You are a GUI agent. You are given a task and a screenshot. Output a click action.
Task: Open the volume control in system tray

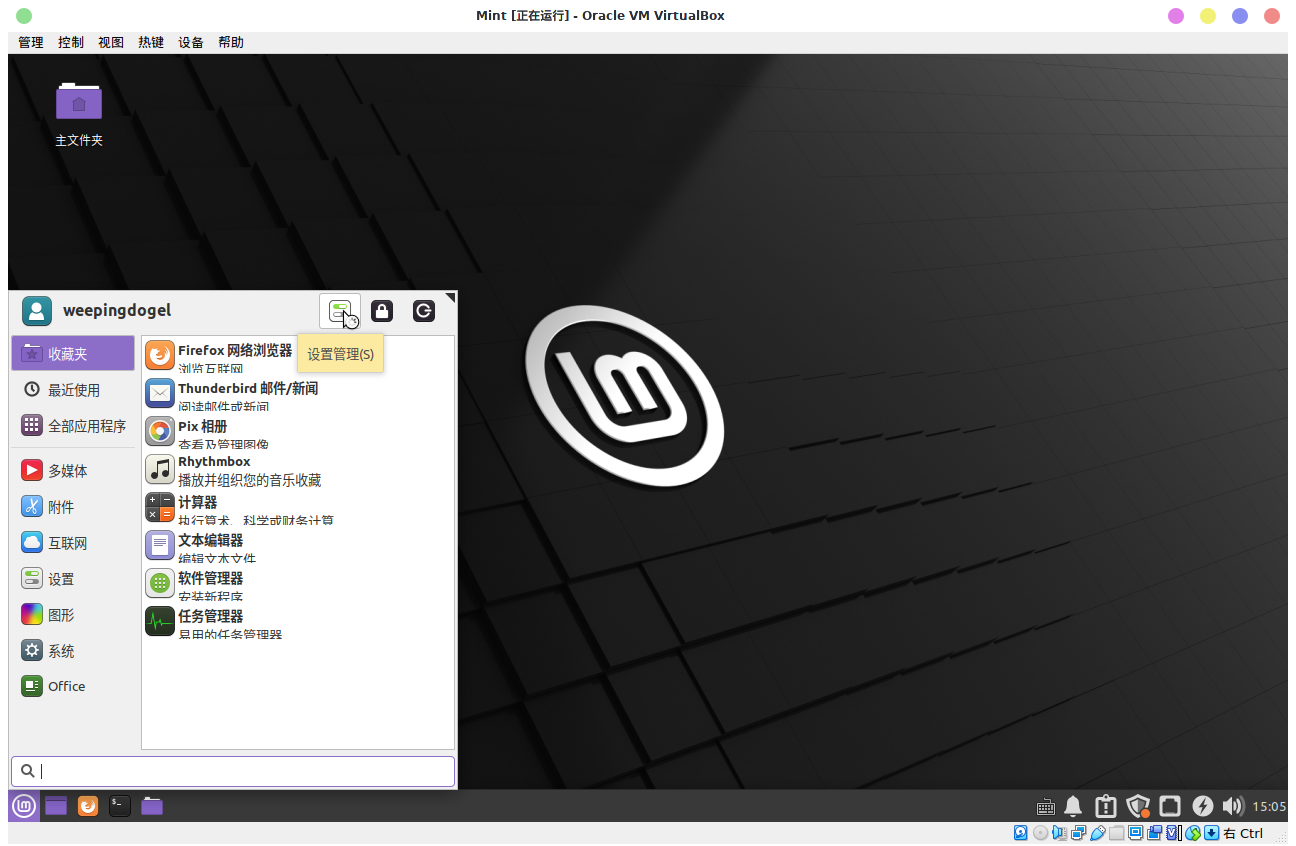click(x=1233, y=806)
